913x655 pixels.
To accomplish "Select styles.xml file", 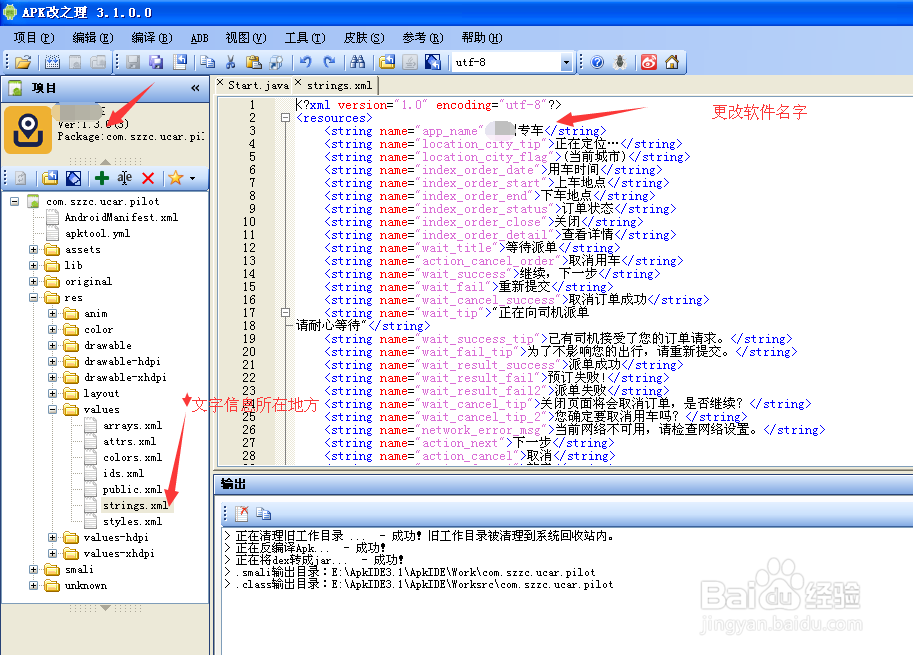I will point(132,522).
